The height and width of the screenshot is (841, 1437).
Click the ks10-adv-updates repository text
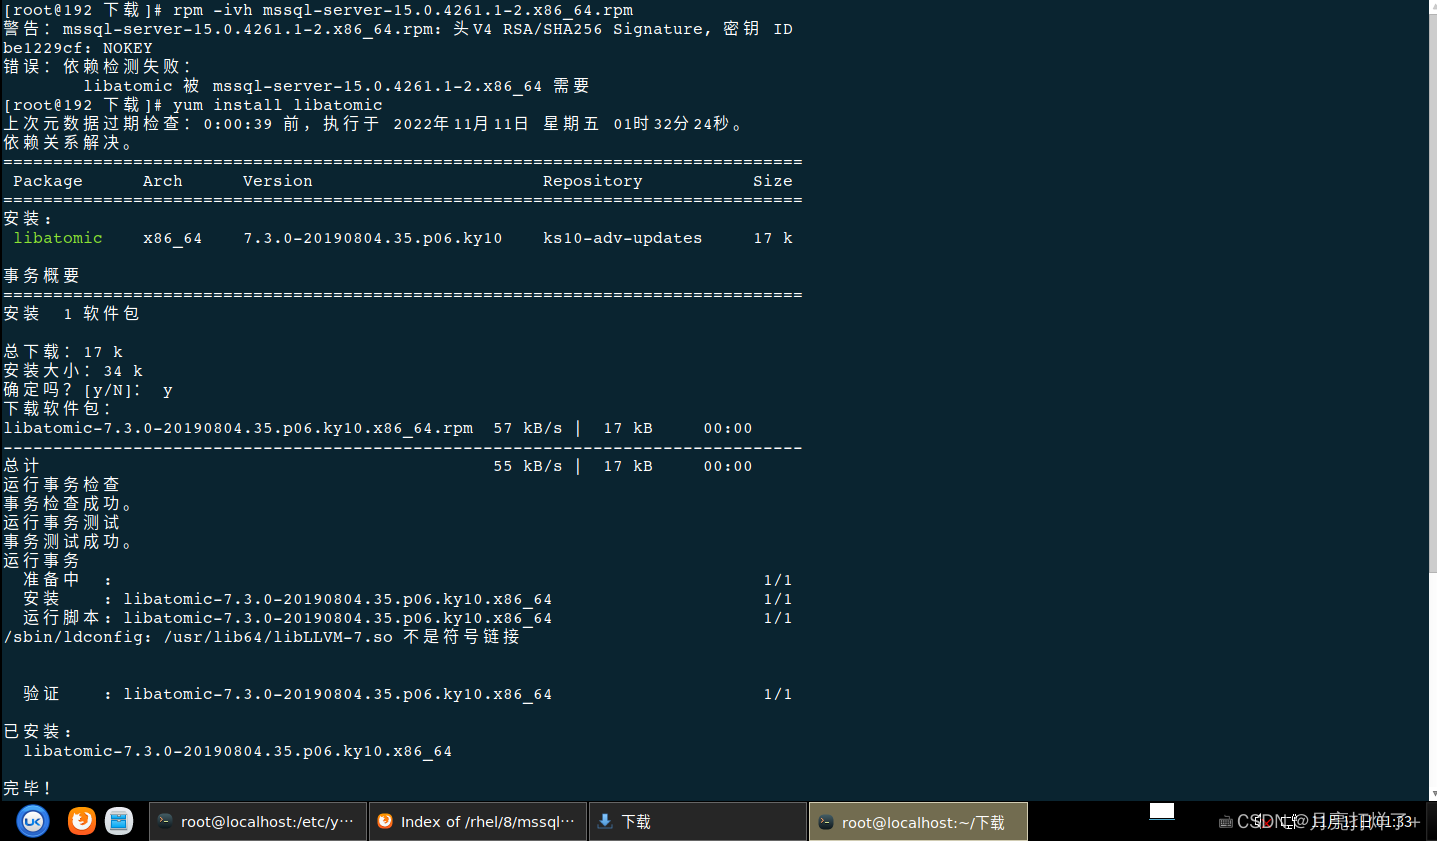click(622, 238)
